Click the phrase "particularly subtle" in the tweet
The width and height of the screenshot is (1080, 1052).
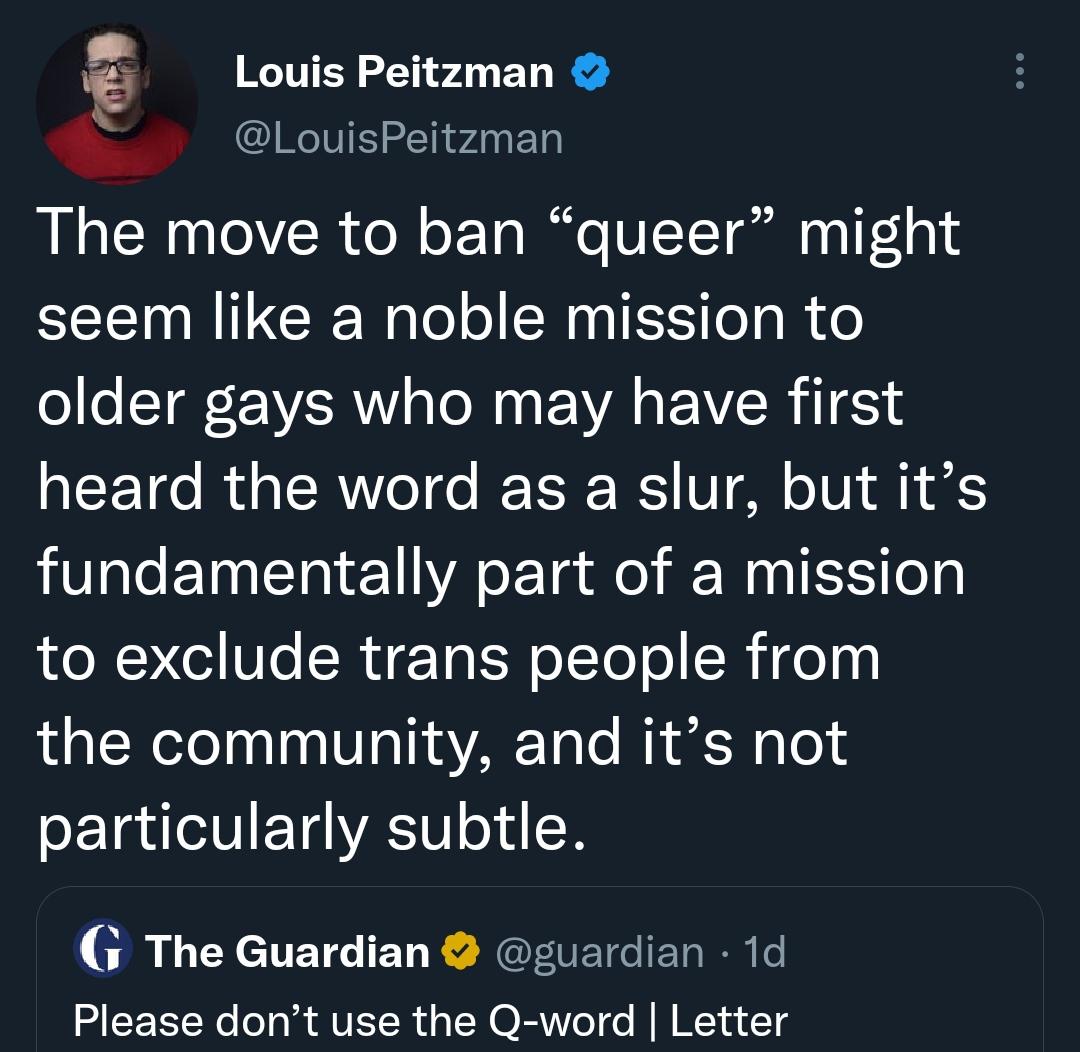[308, 829]
